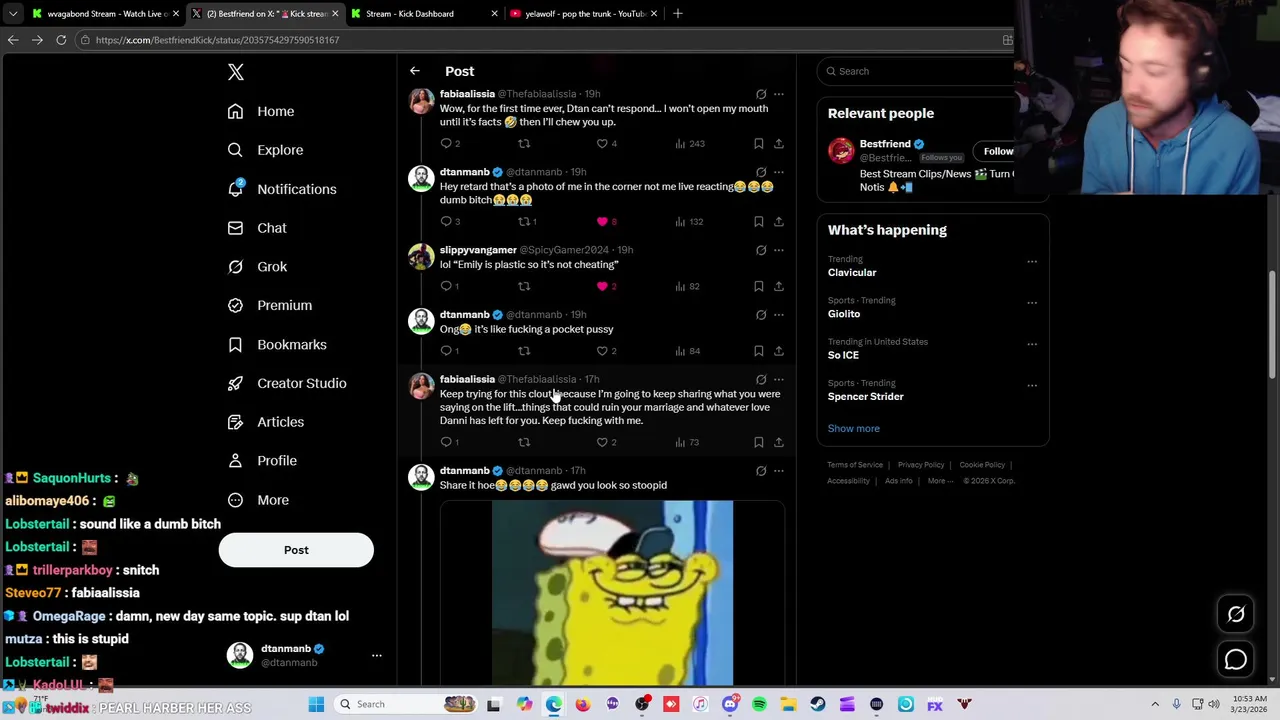The image size is (1280, 720).
Task: Open more options on slippyvangamer's reply
Action: [x=779, y=250]
